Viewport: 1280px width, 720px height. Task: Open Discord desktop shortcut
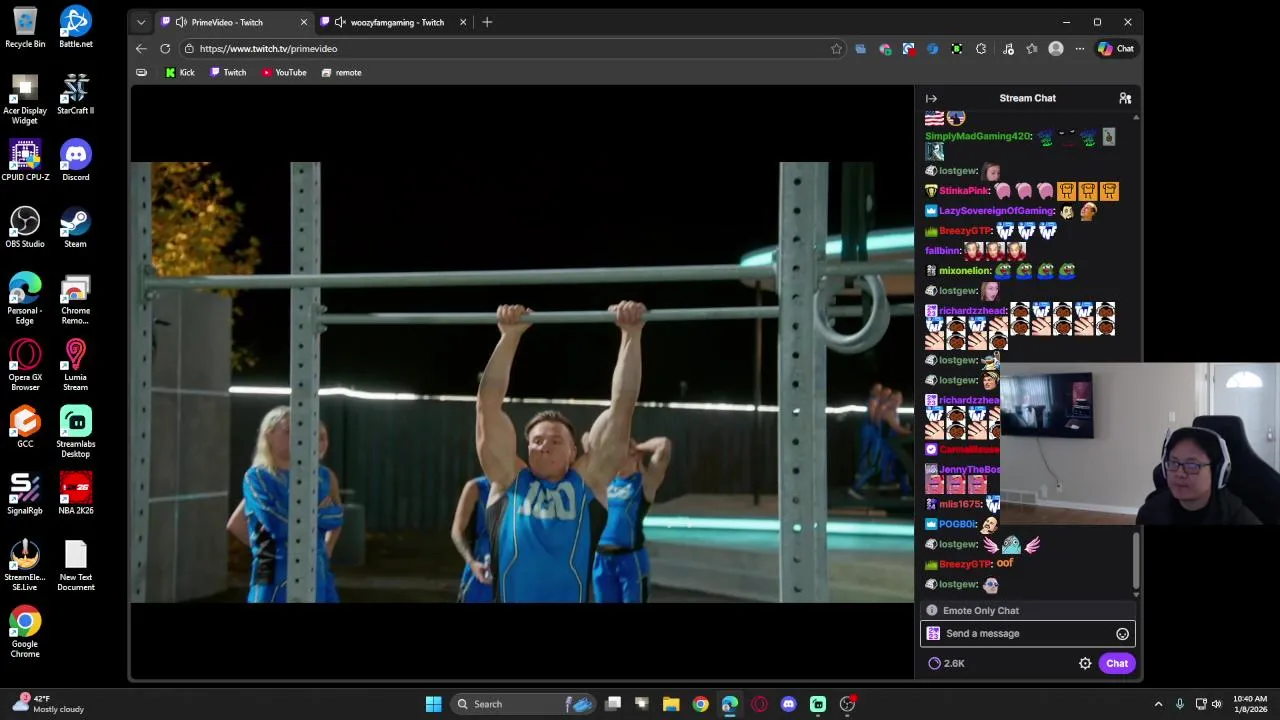[75, 160]
